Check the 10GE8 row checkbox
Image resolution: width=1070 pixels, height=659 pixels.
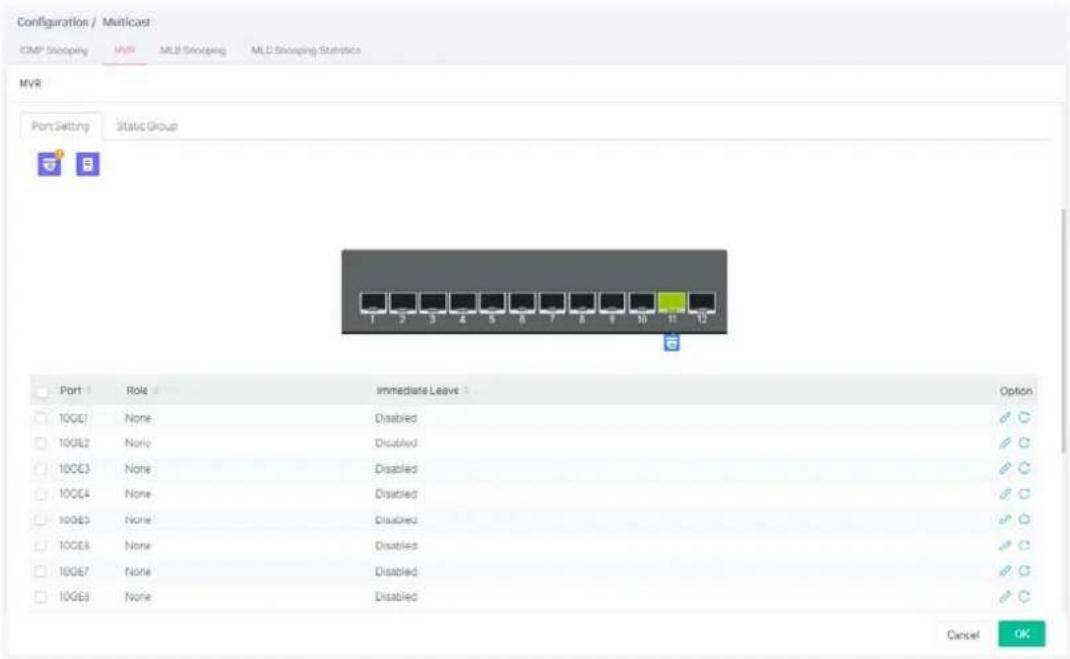tap(41, 597)
